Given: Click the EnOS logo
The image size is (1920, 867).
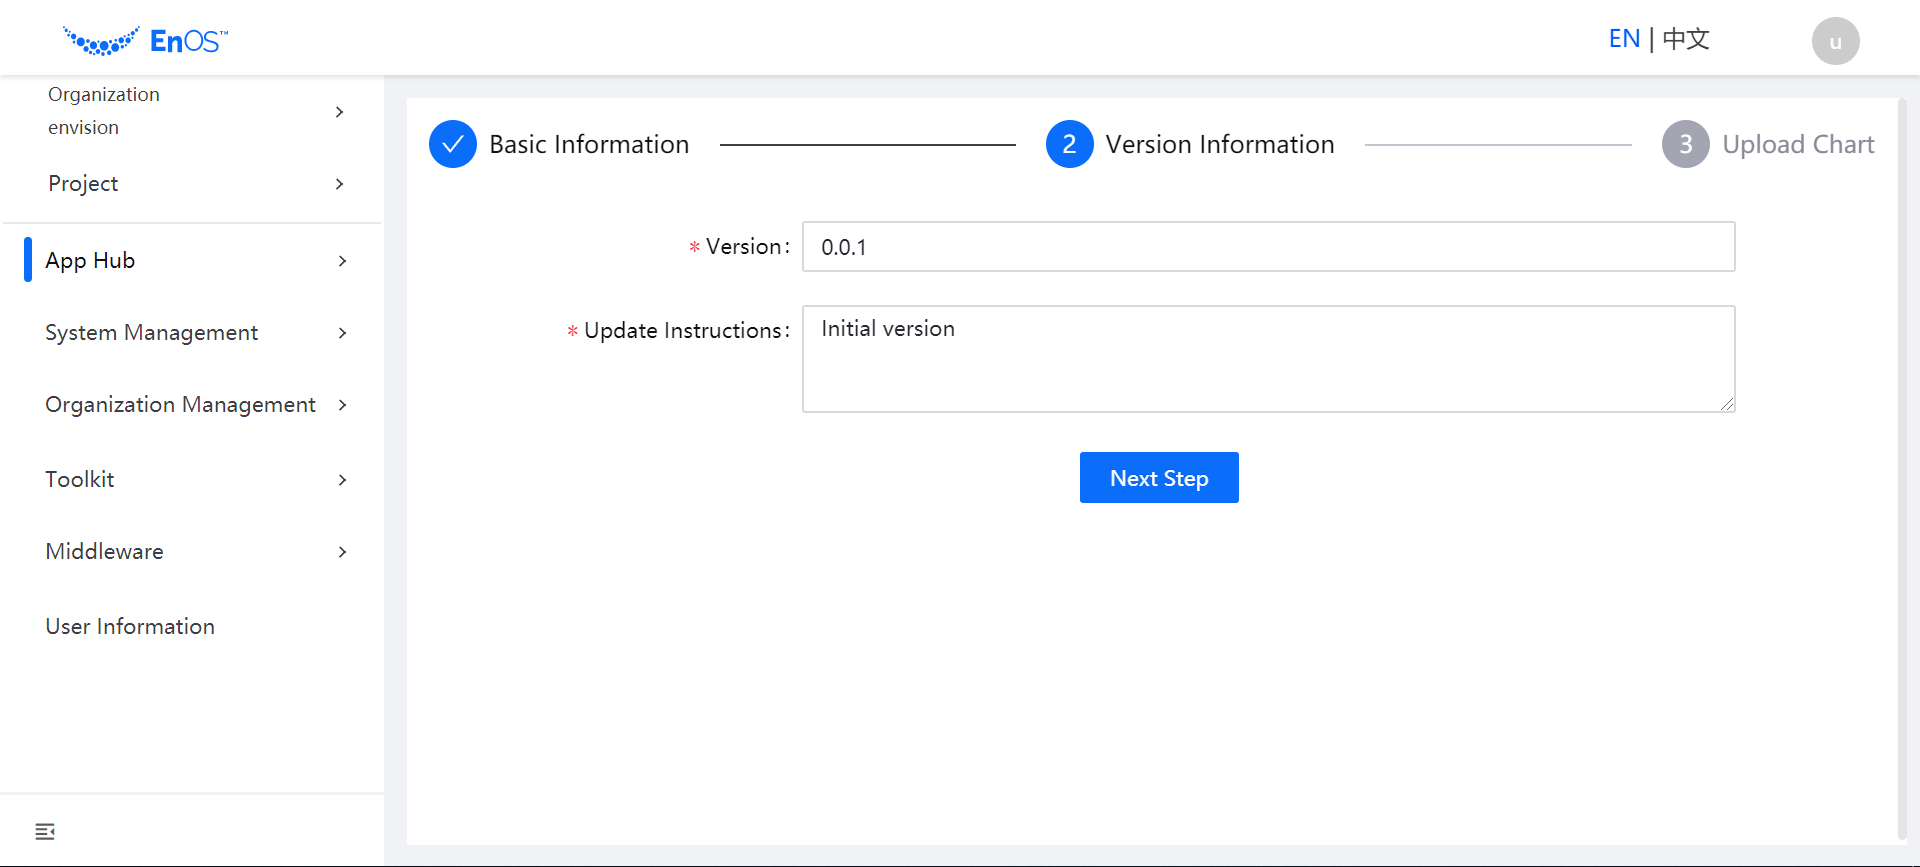Looking at the screenshot, I should [146, 41].
